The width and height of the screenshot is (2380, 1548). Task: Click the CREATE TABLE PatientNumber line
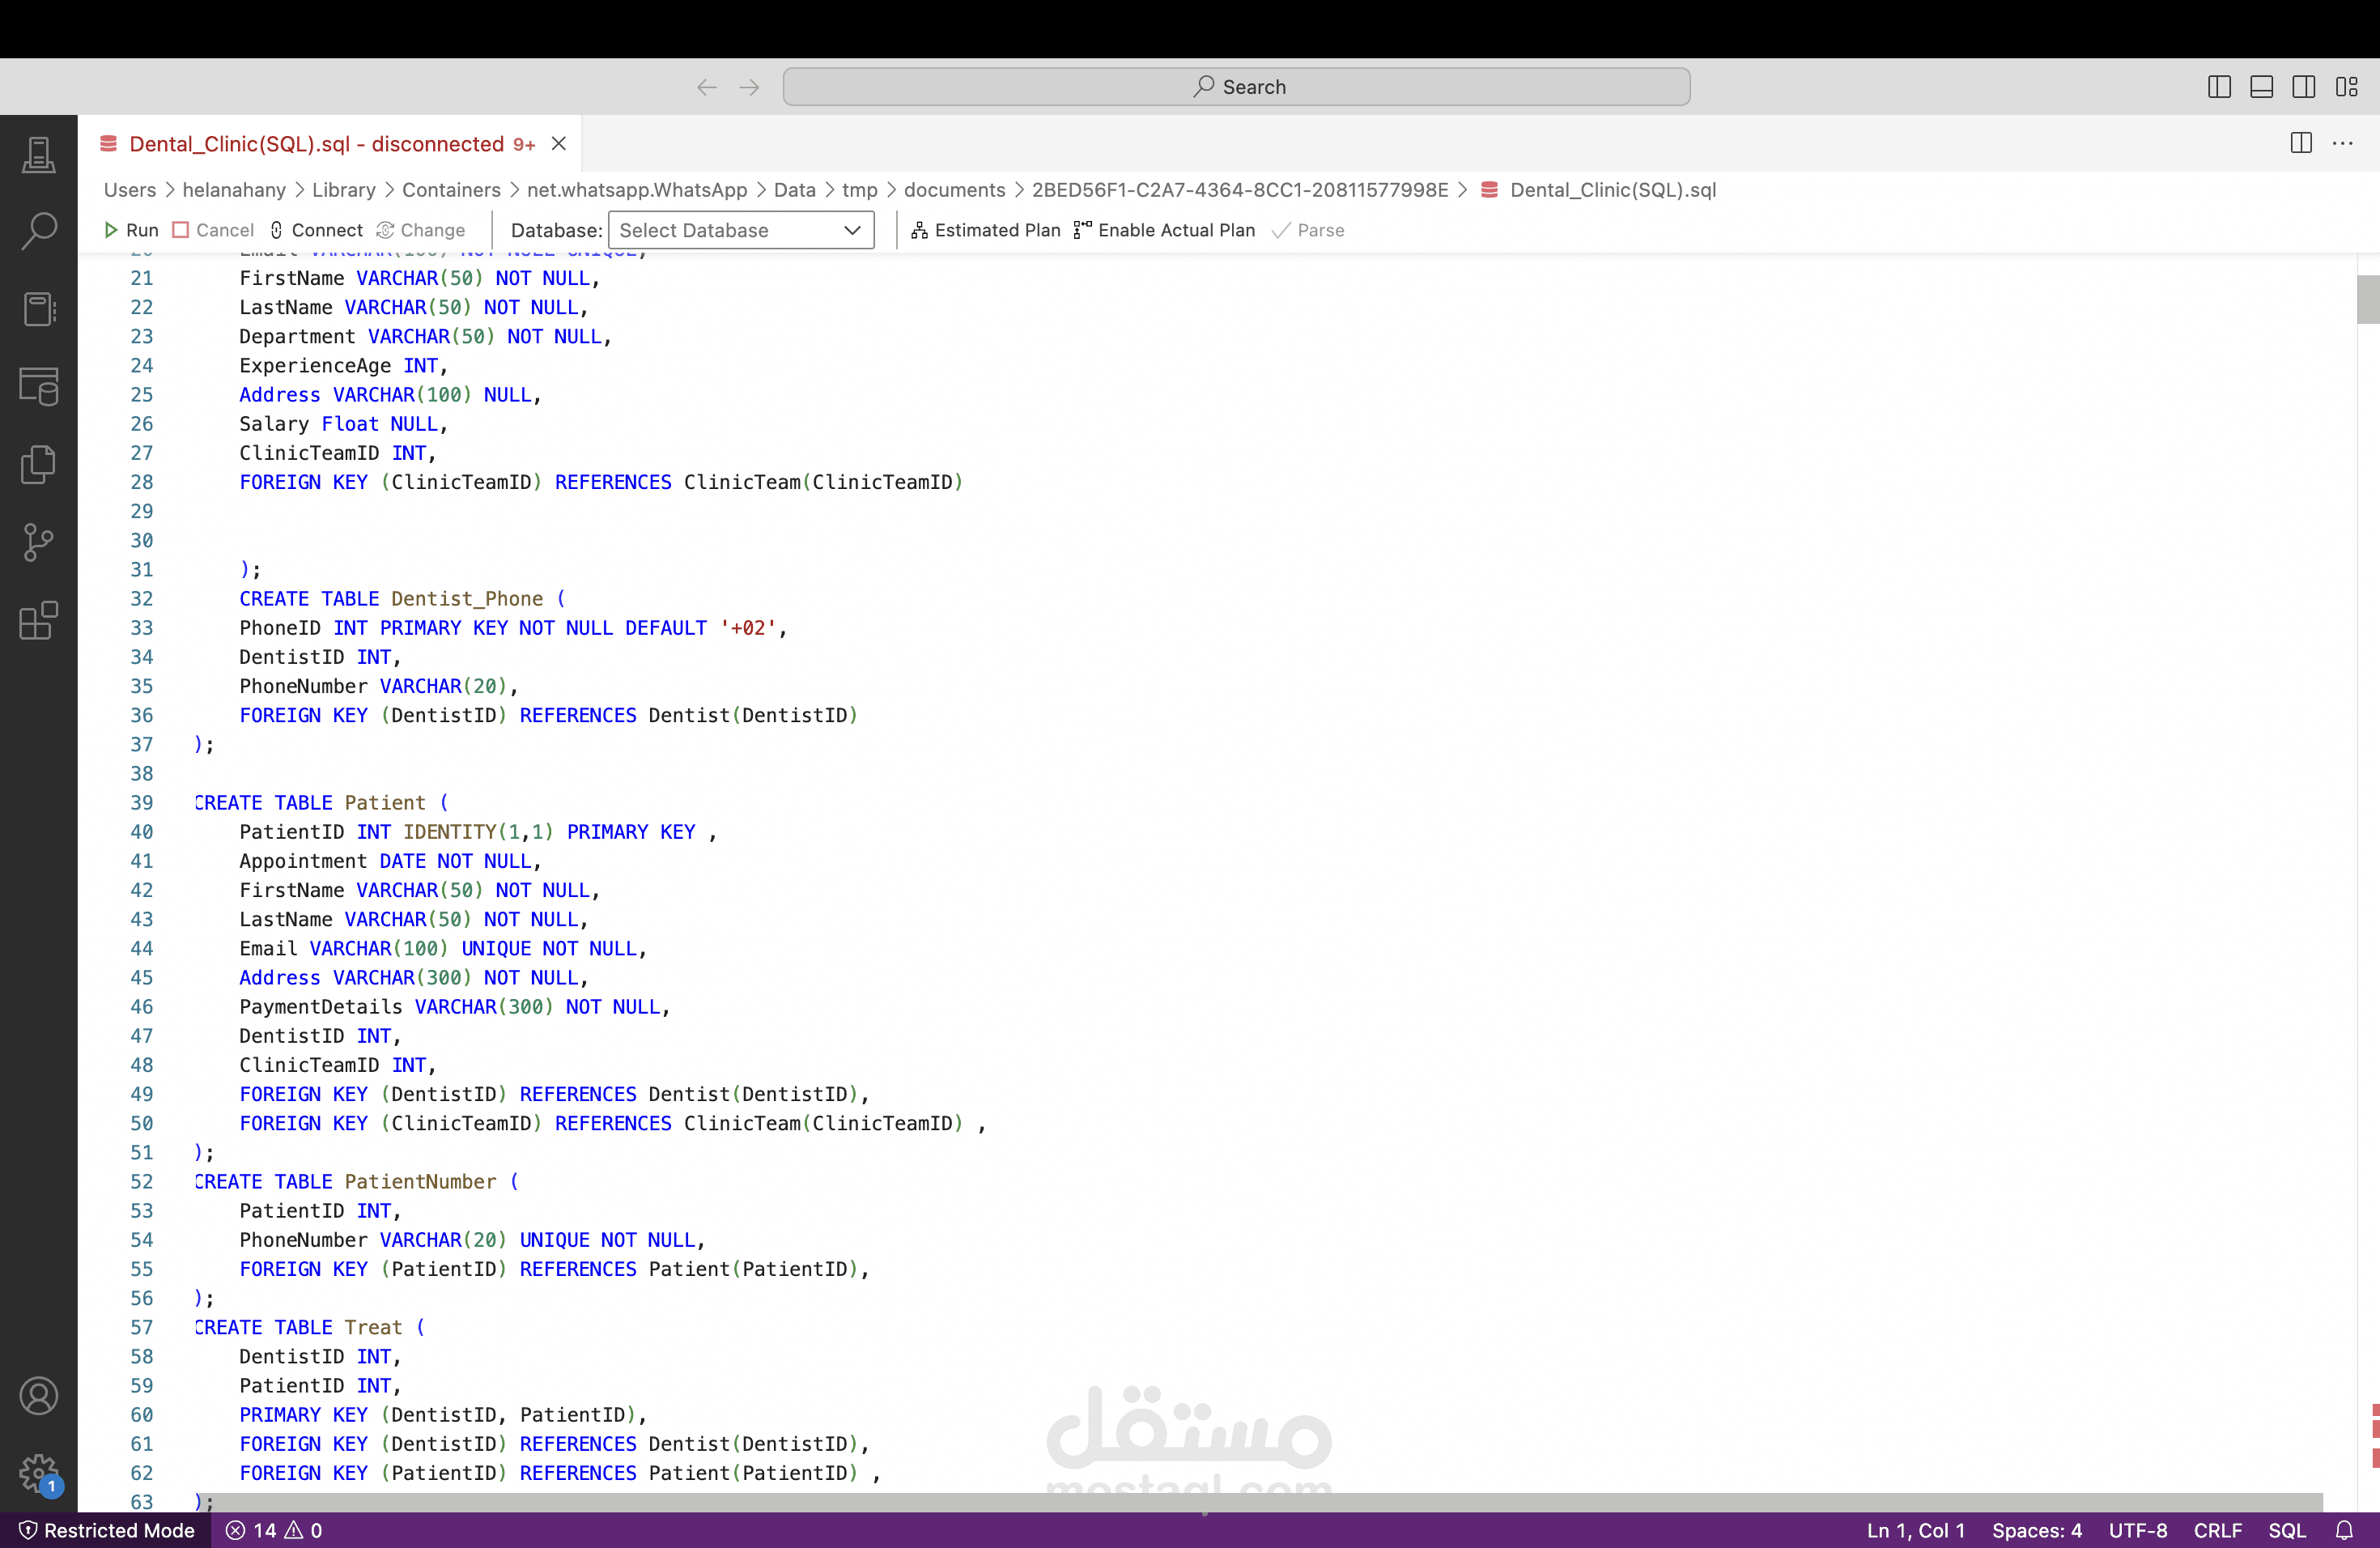(x=356, y=1182)
